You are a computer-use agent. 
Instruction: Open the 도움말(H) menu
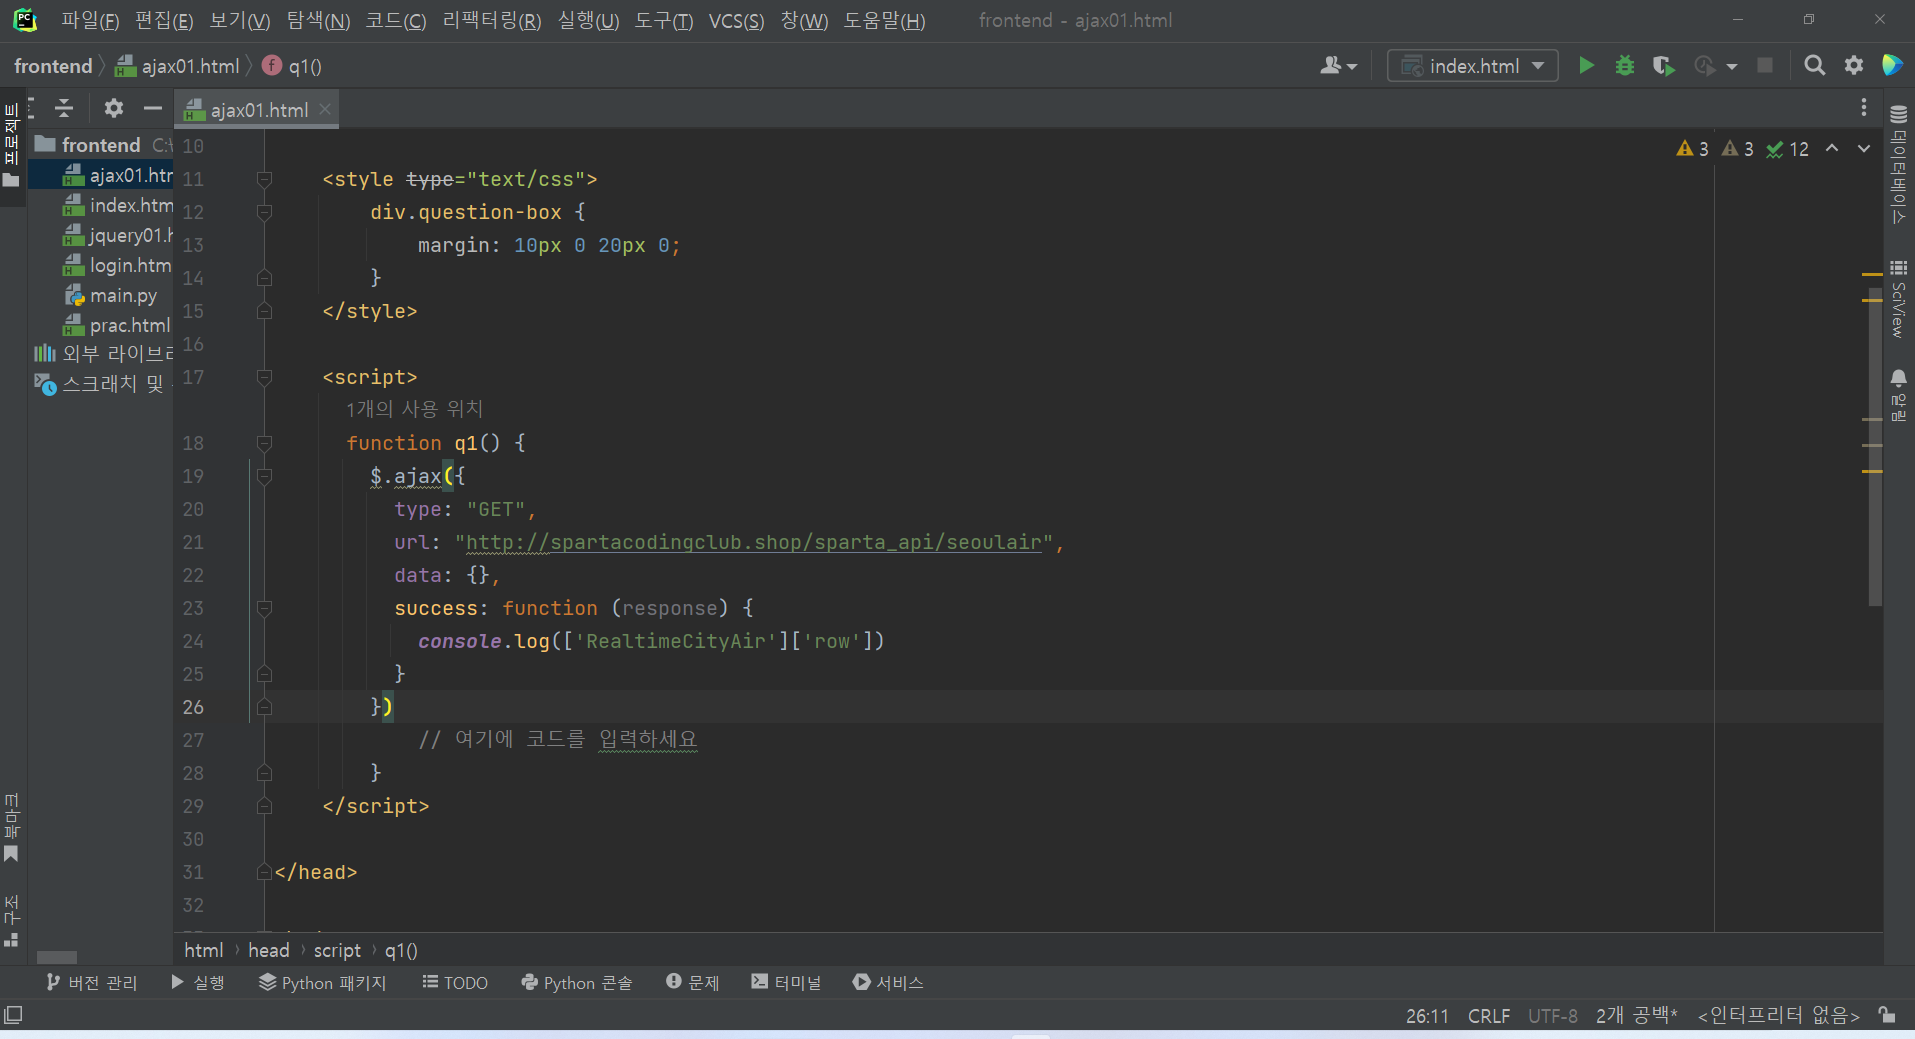884,21
